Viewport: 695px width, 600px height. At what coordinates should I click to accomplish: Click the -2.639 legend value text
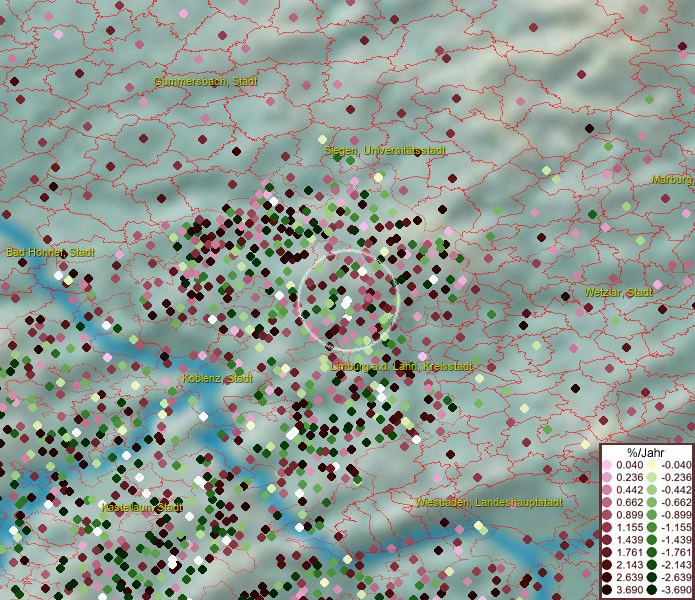coord(676,577)
